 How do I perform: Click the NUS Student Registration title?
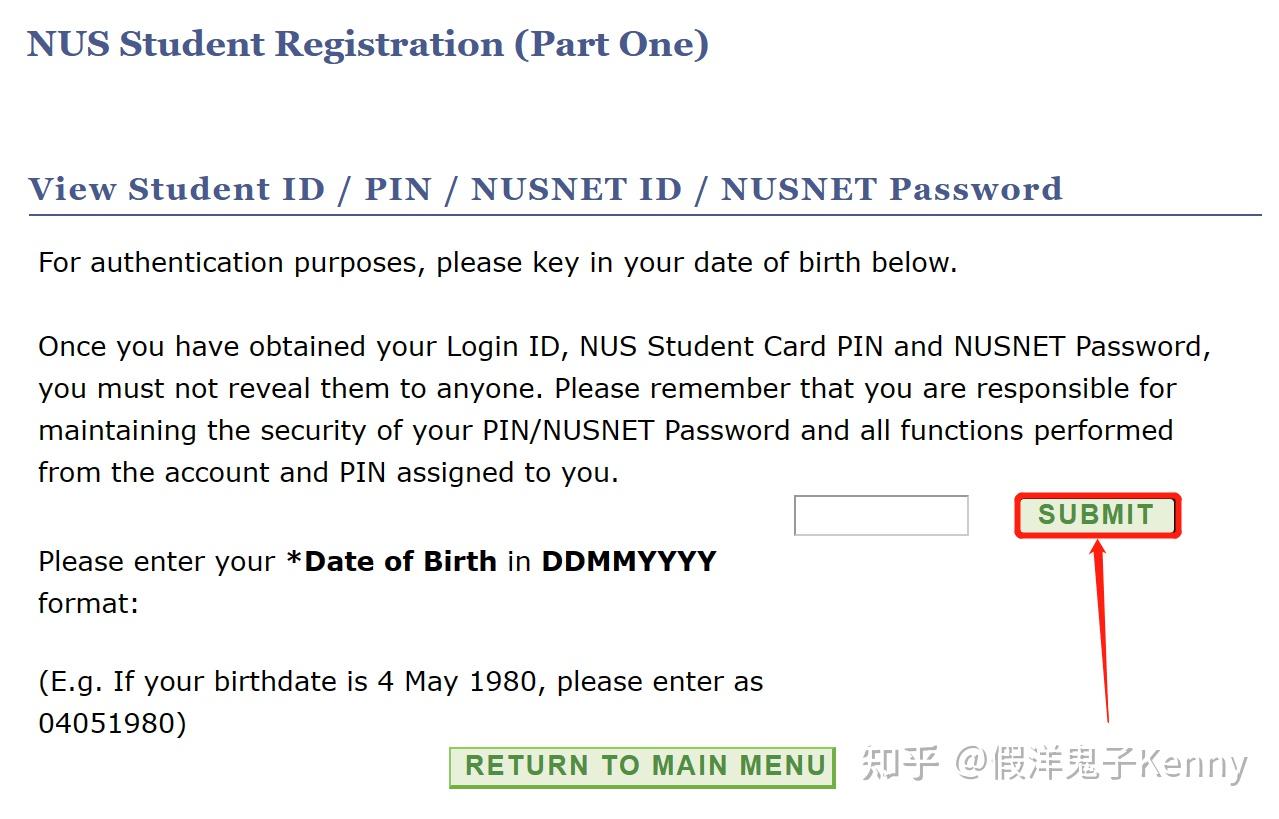[370, 43]
